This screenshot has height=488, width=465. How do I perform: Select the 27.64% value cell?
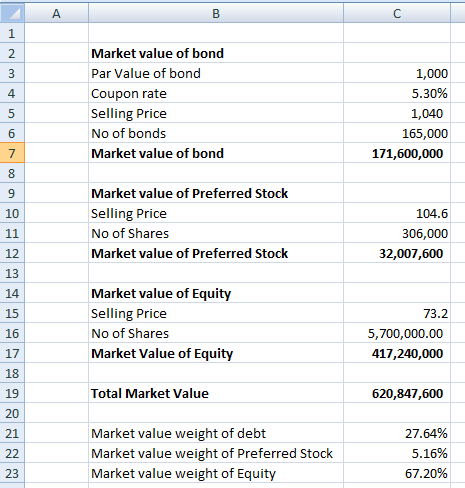397,433
